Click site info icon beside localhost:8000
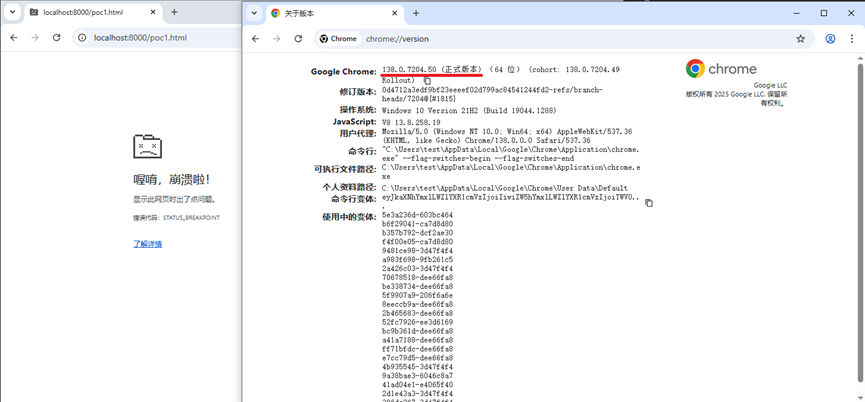865x402 pixels. click(x=82, y=37)
